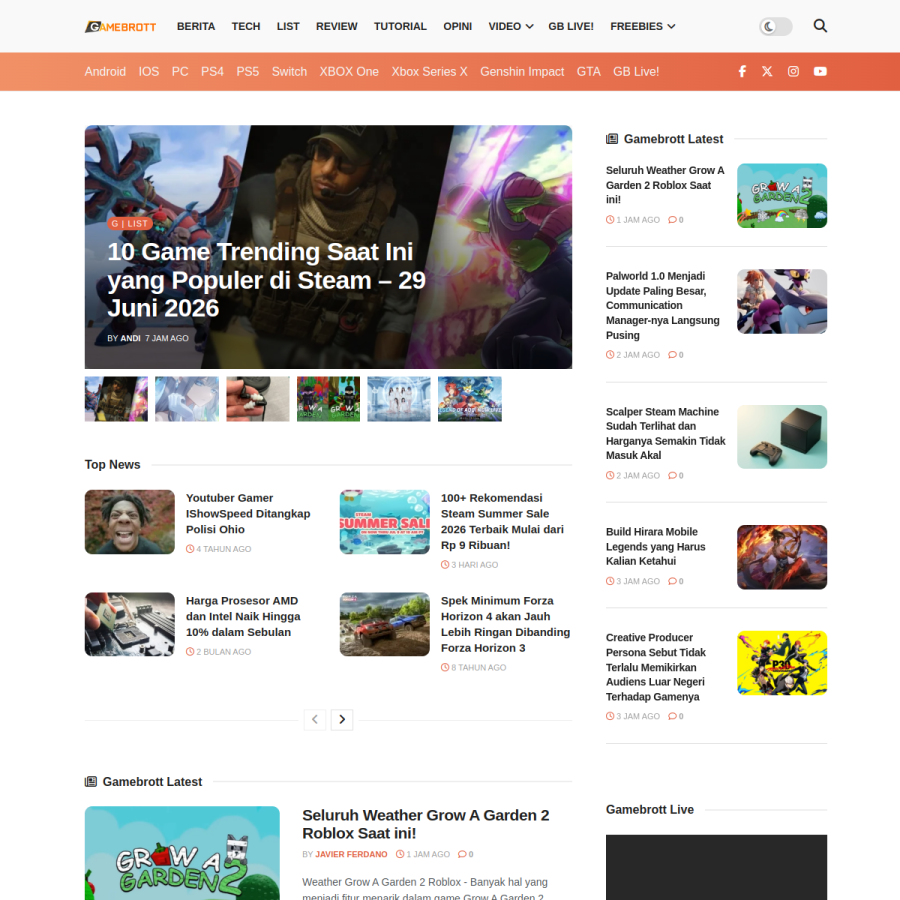The width and height of the screenshot is (900, 900).
Task: Select PS4 category link
Action: coord(212,72)
